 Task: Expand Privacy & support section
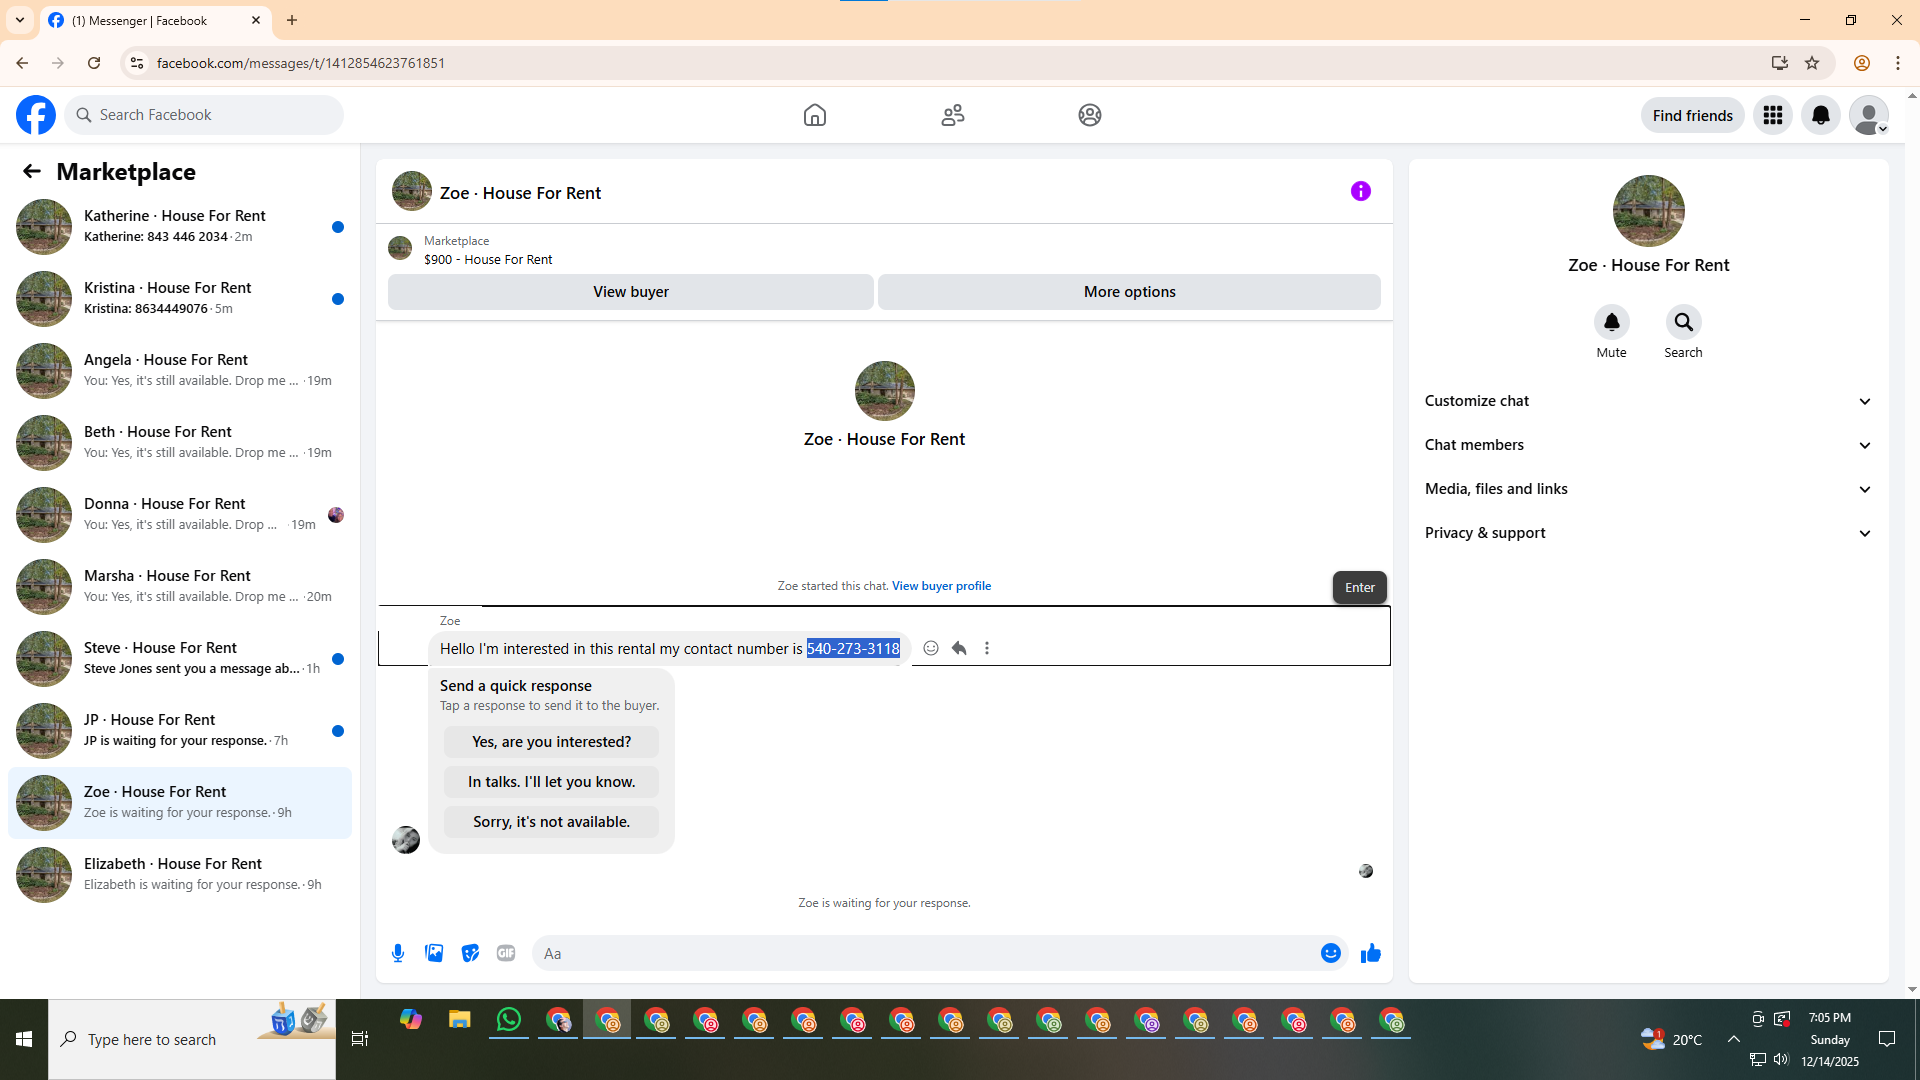[x=1648, y=533]
